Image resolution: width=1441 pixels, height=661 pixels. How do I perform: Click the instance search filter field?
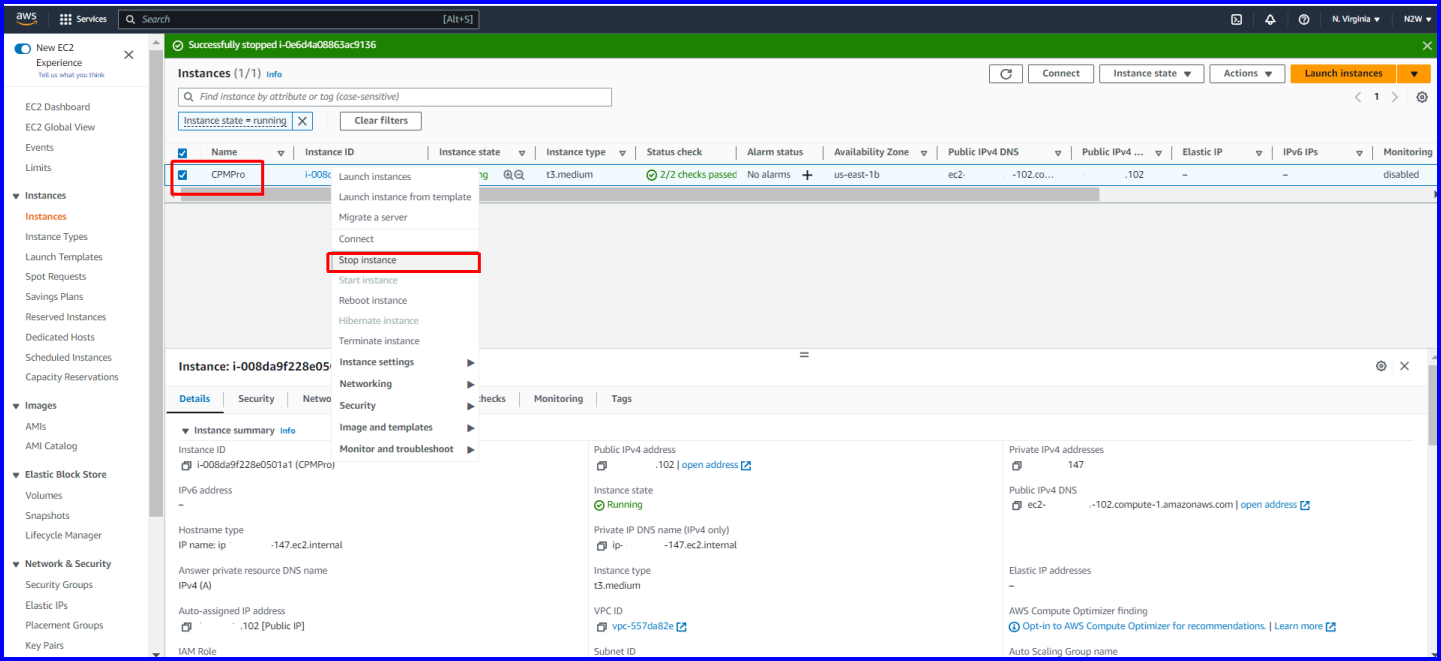coord(395,97)
